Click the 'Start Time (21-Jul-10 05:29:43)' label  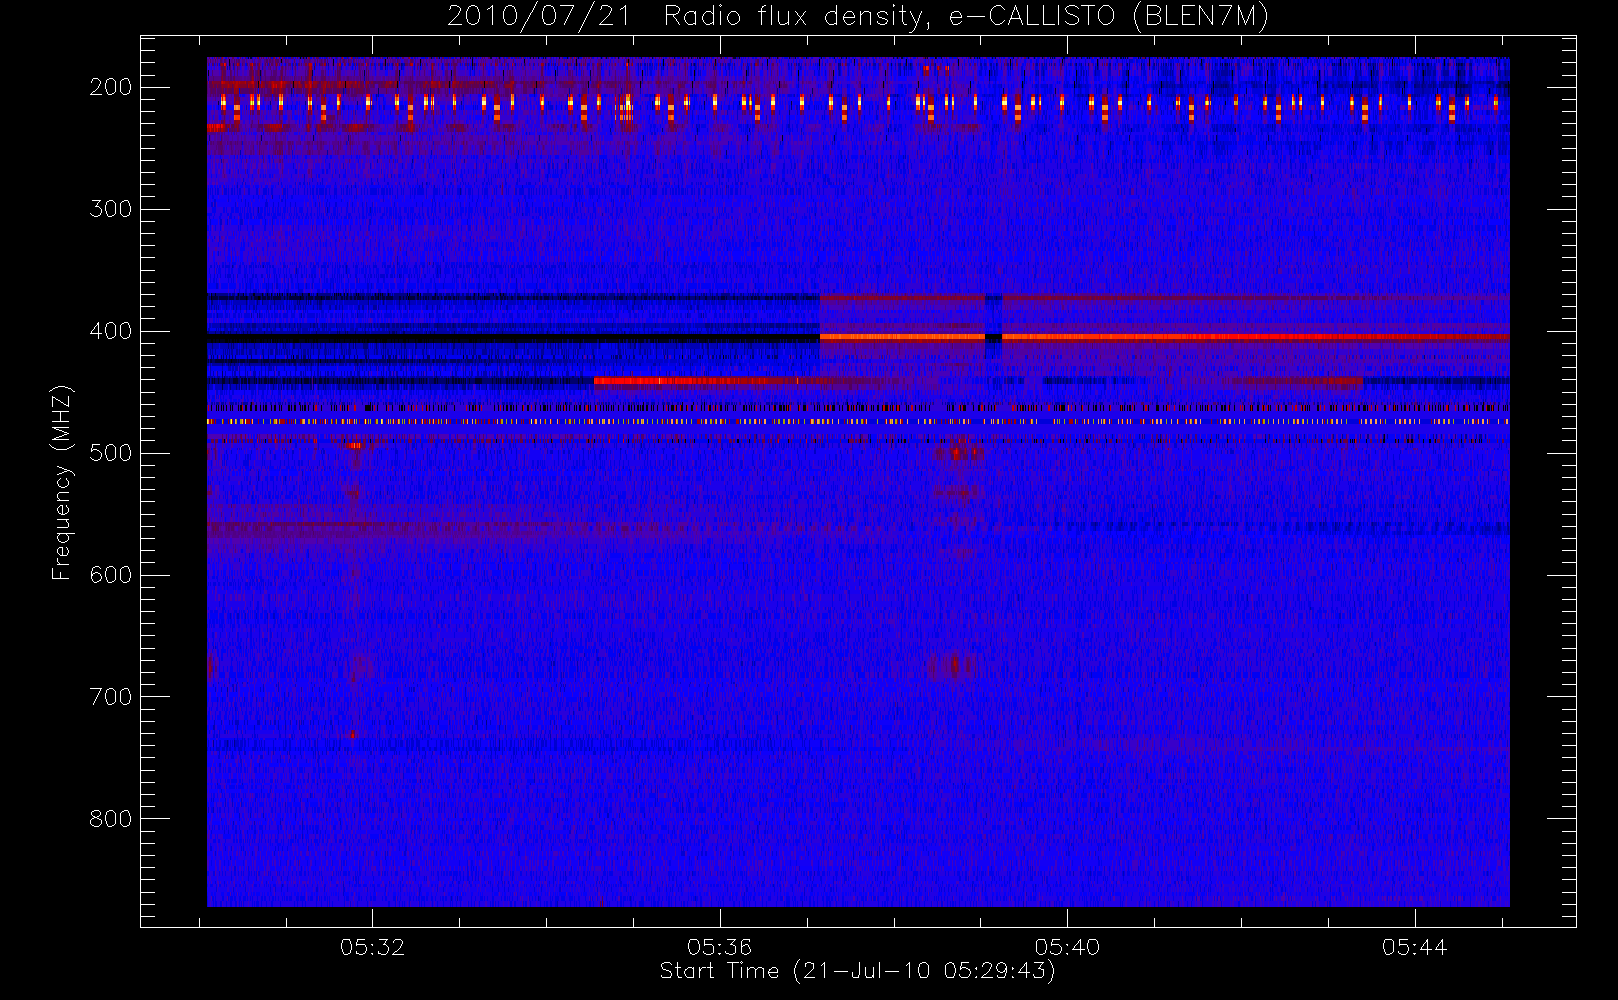(858, 971)
